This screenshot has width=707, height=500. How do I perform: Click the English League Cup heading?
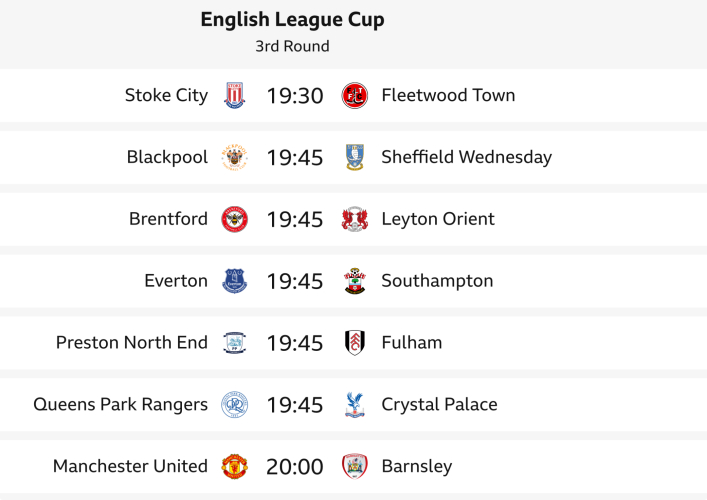(292, 20)
